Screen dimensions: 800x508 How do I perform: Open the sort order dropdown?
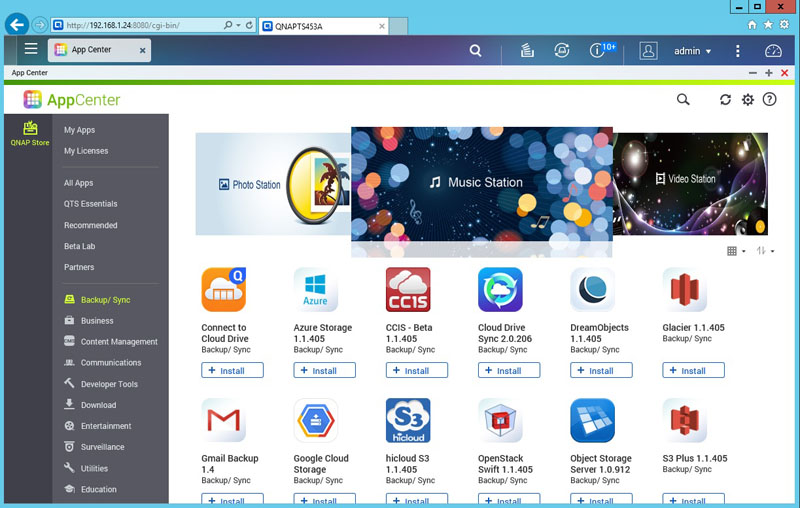[x=765, y=251]
